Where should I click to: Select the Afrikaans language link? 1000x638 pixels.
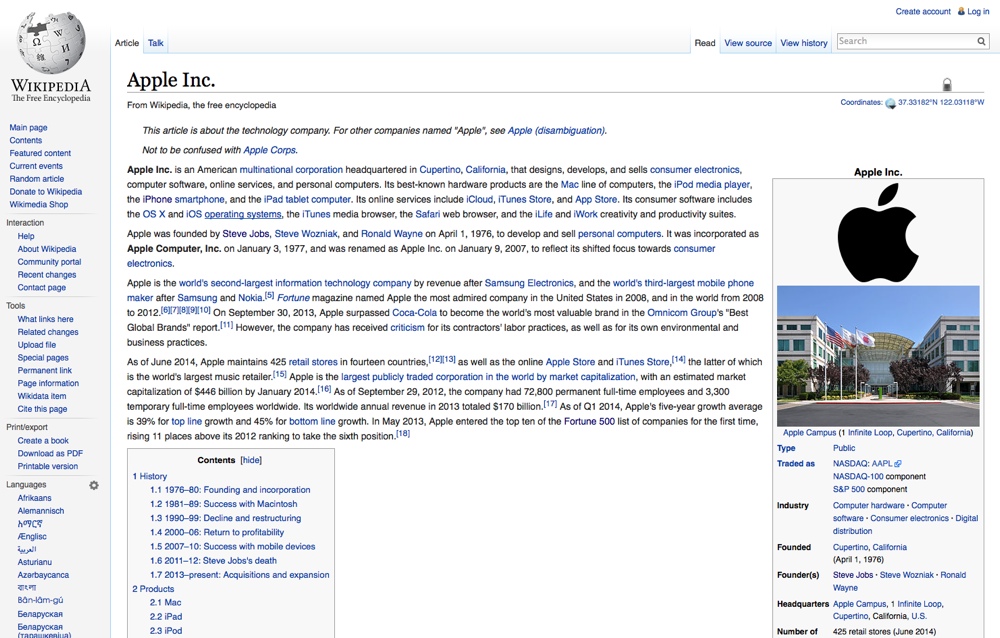(34, 498)
